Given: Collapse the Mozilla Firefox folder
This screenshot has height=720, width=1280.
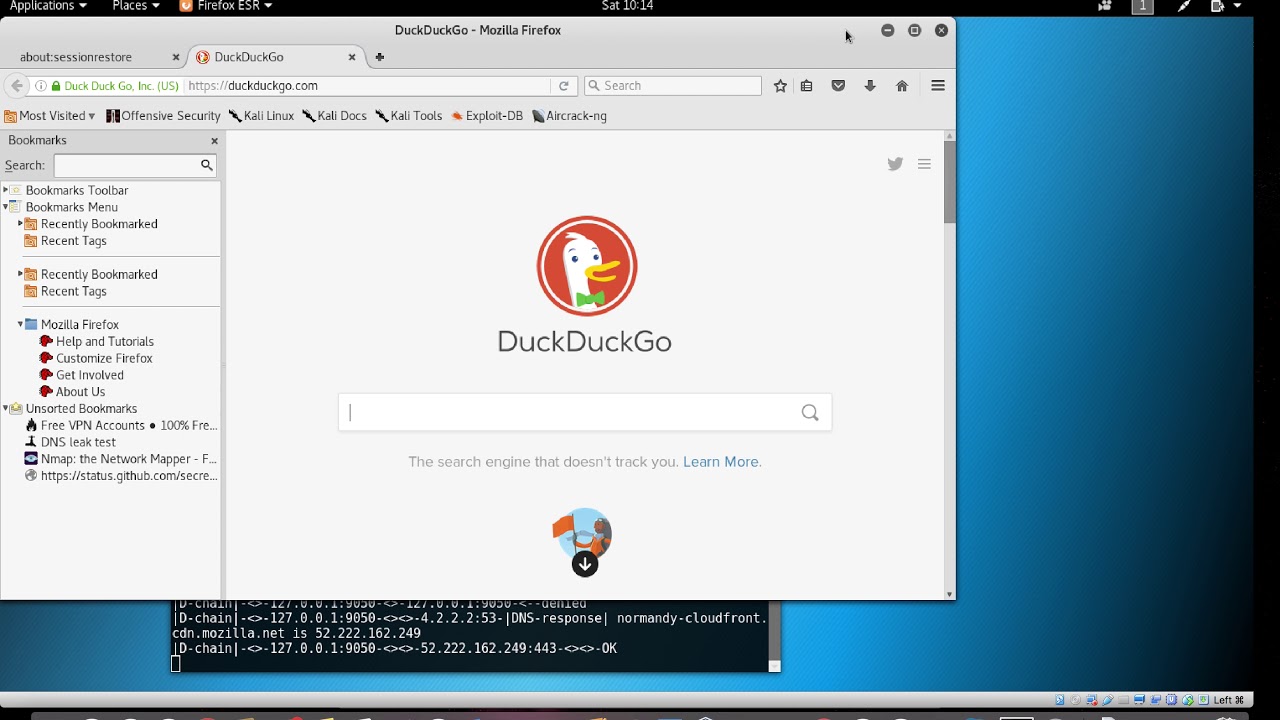Looking at the screenshot, I should pos(20,325).
